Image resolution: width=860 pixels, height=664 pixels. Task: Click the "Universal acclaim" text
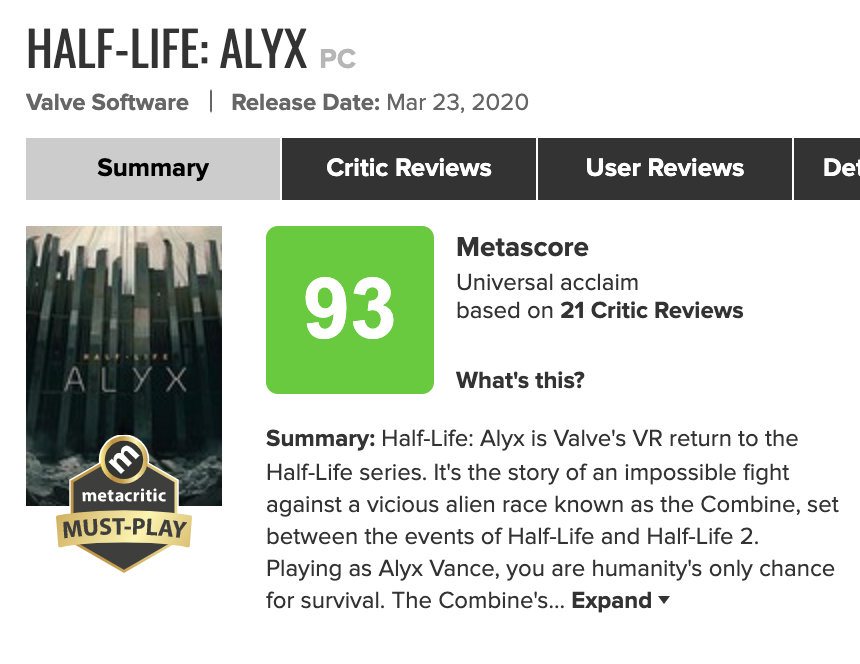tap(547, 282)
